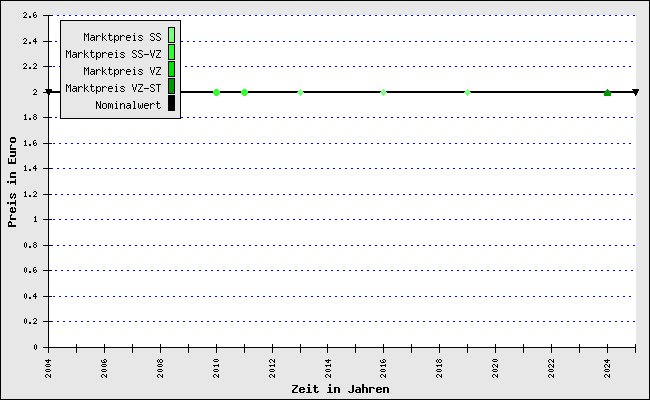
Task: Select the diamond data point at 2016
Action: tap(383, 92)
